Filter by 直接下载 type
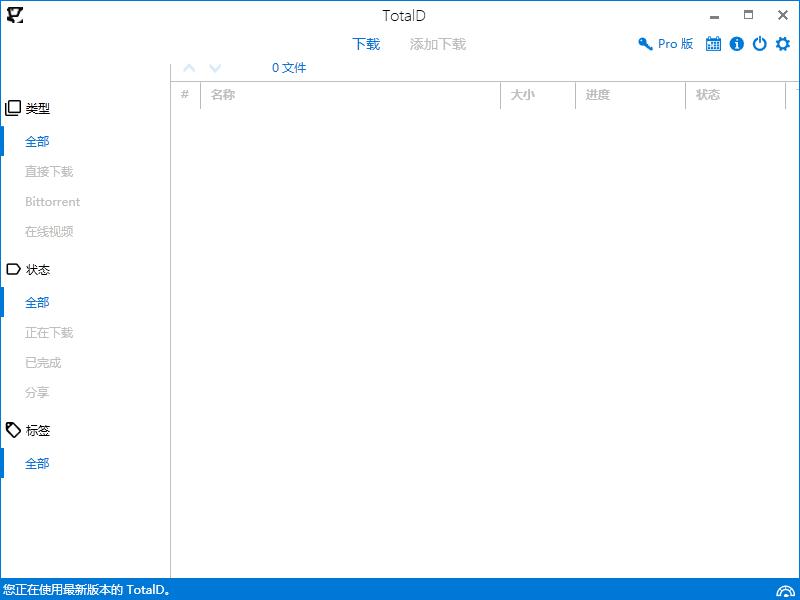Viewport: 800px width, 600px height. (49, 172)
